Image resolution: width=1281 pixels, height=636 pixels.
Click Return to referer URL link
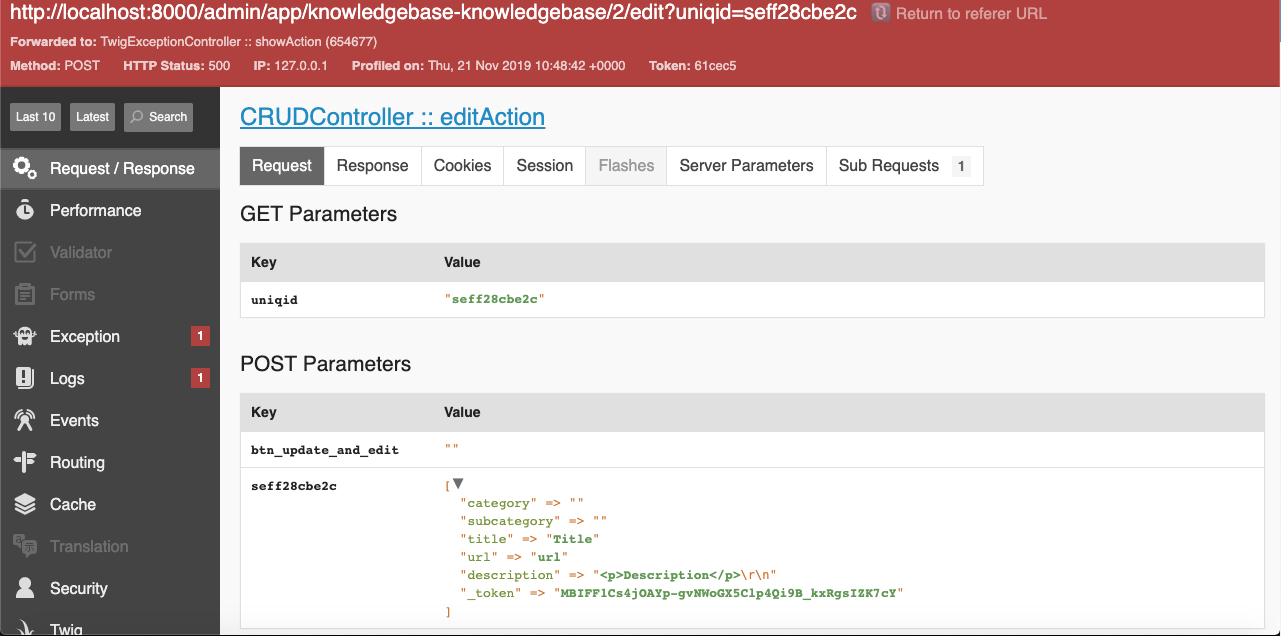(x=971, y=14)
